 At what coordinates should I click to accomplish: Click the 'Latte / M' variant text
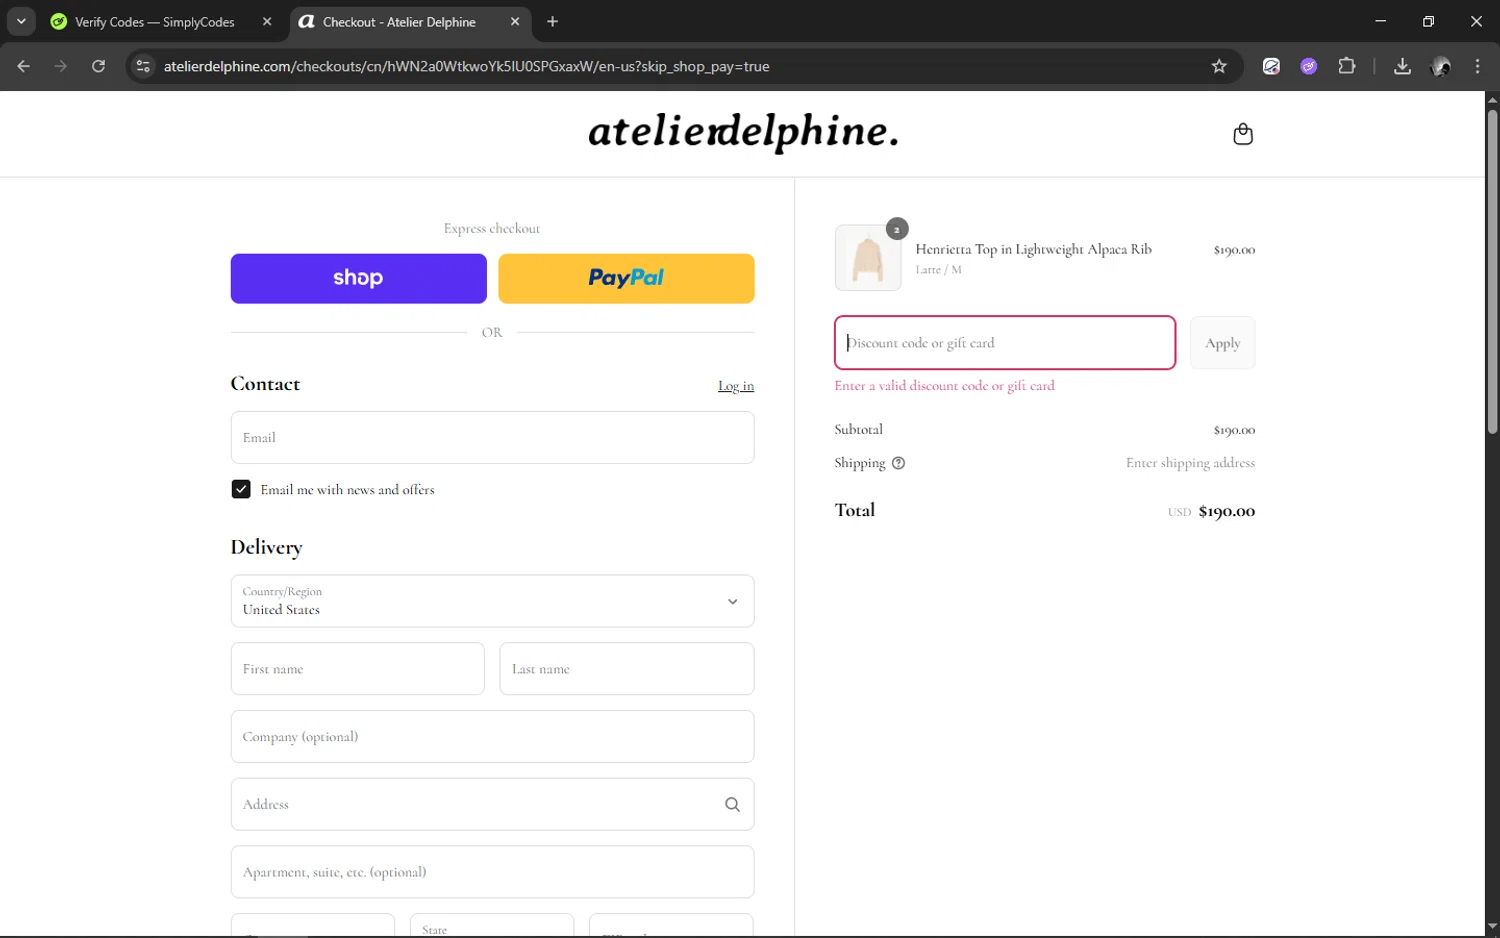pyautogui.click(x=938, y=270)
